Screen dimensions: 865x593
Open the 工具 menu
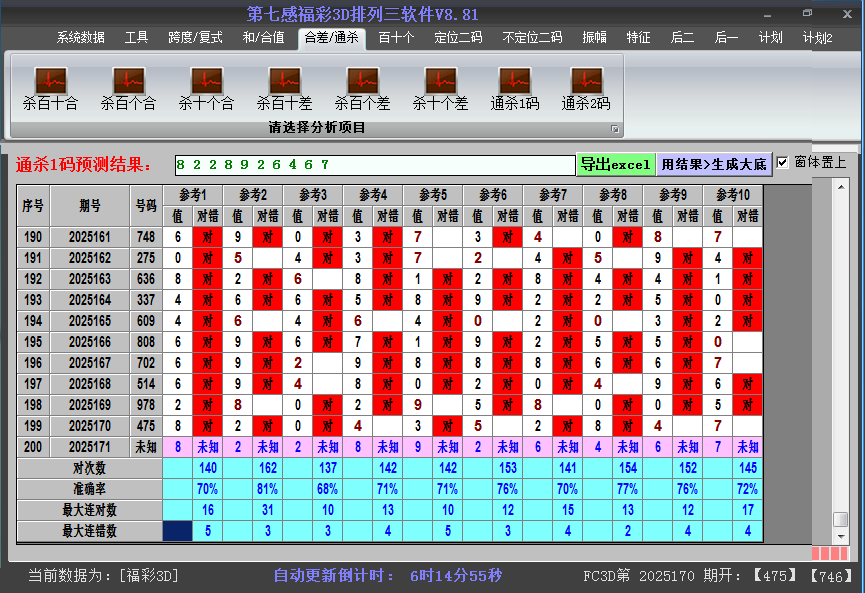tap(136, 38)
